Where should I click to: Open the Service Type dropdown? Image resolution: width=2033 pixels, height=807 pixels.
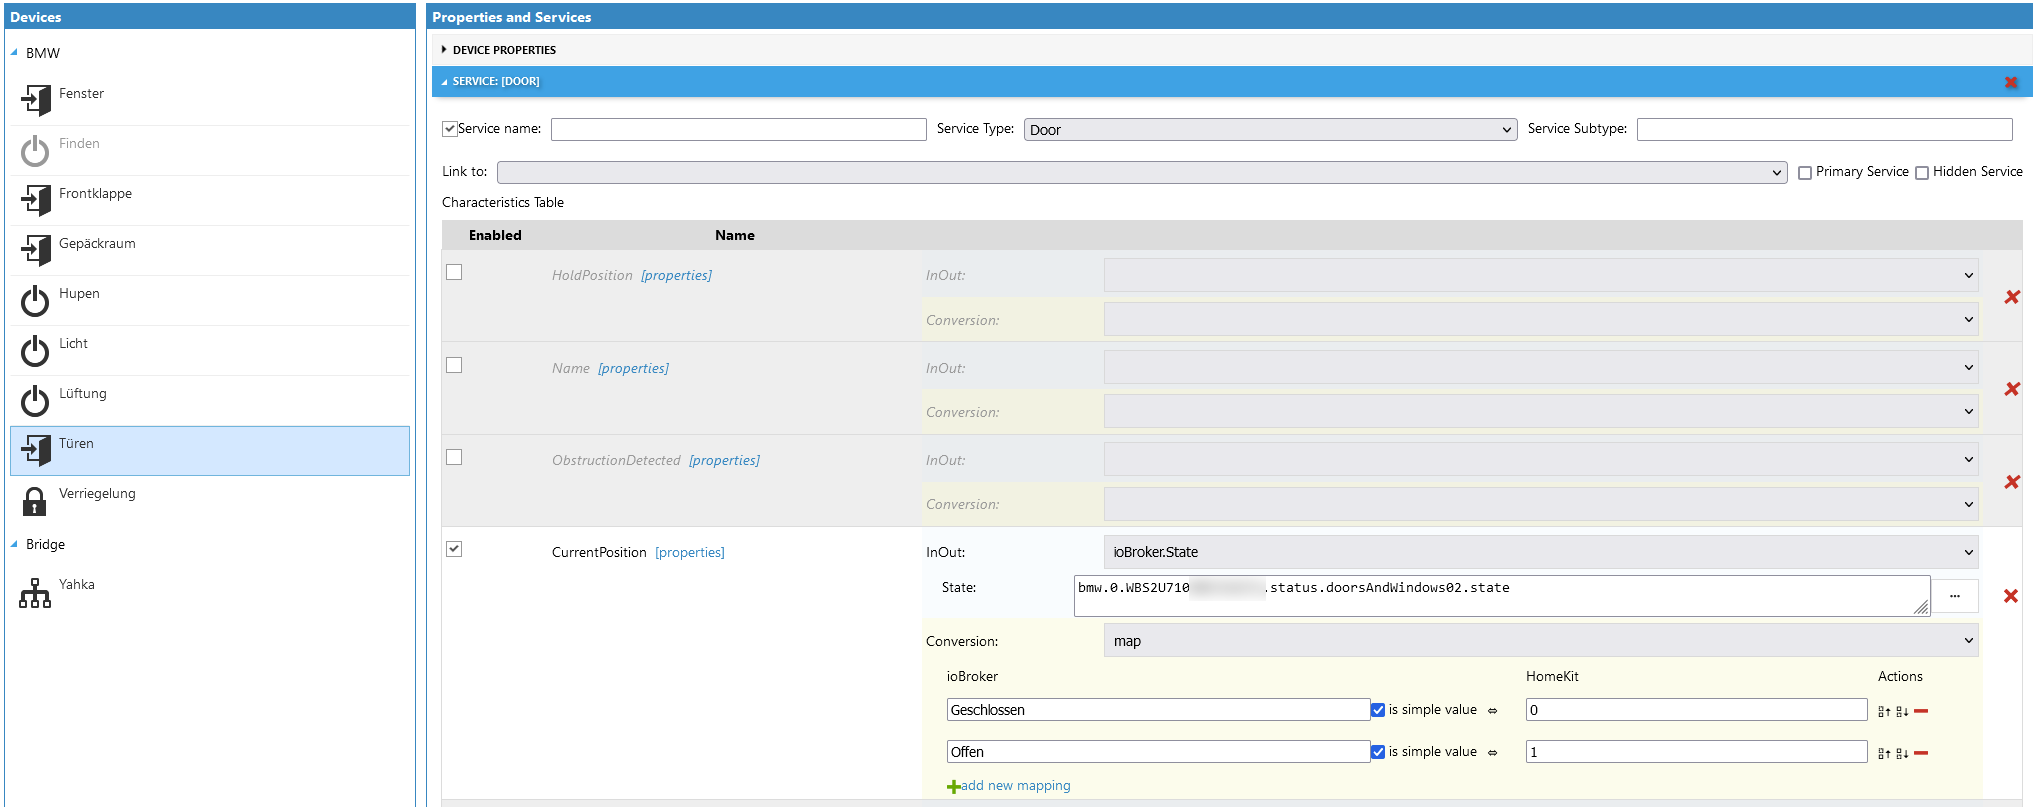tap(1269, 130)
